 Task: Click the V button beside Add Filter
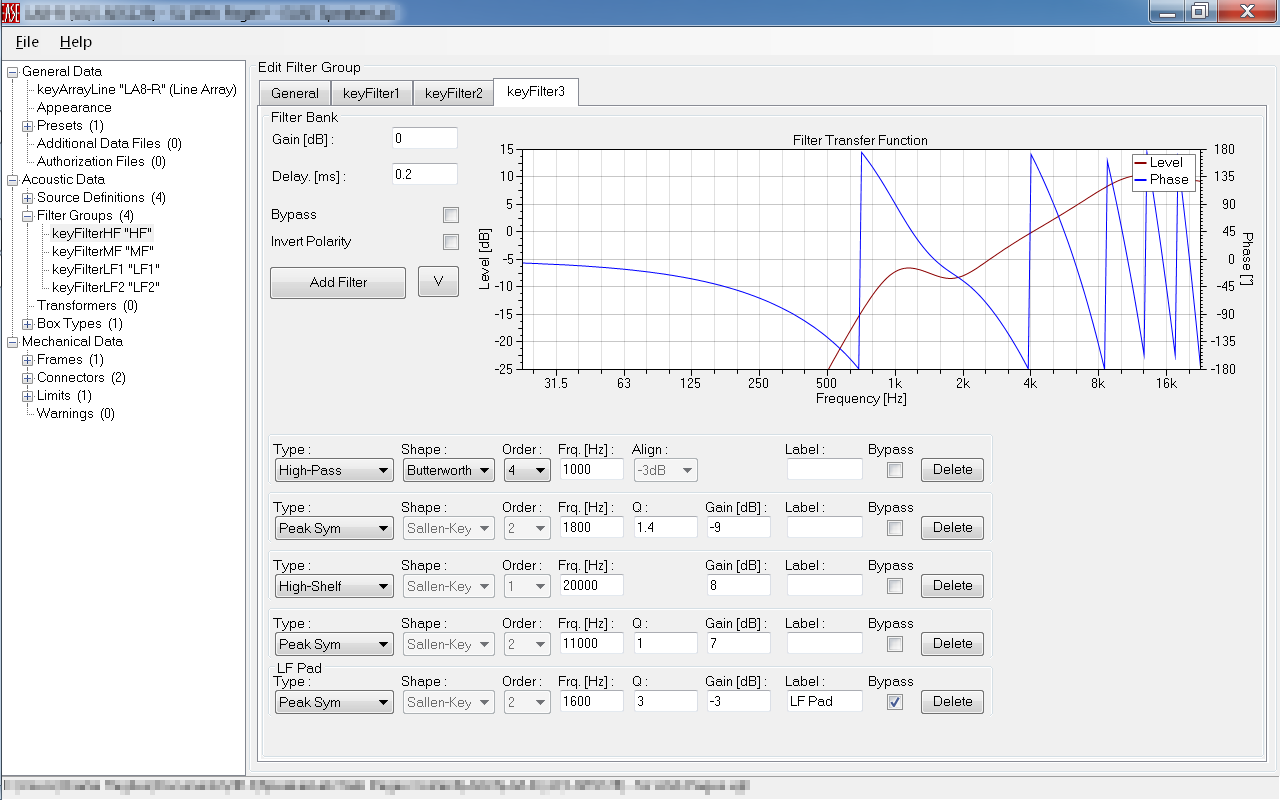(438, 283)
